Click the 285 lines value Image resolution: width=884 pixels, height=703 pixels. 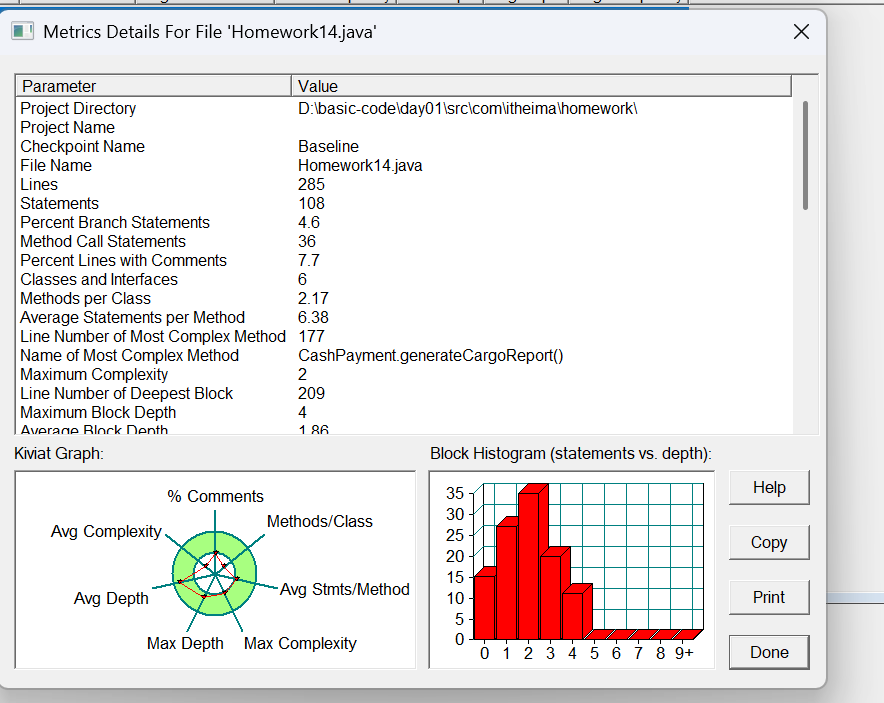[311, 184]
